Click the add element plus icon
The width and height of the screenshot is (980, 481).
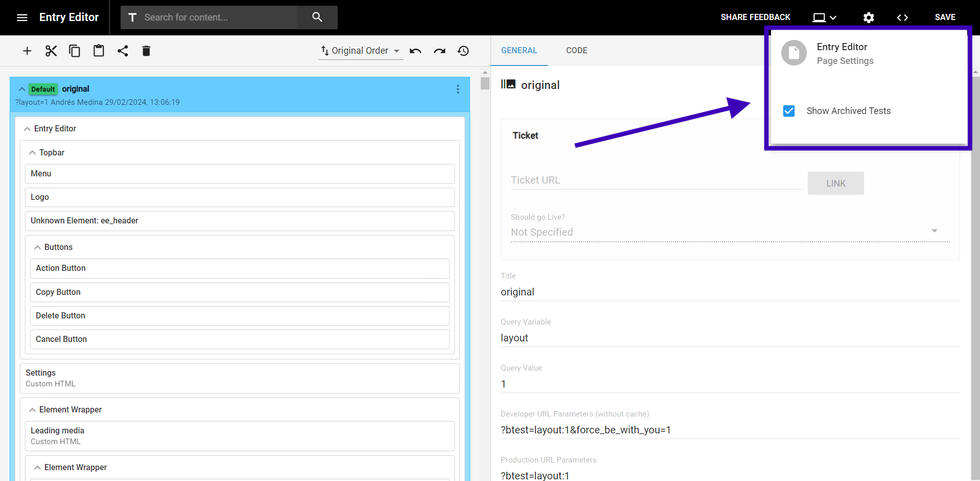click(27, 51)
